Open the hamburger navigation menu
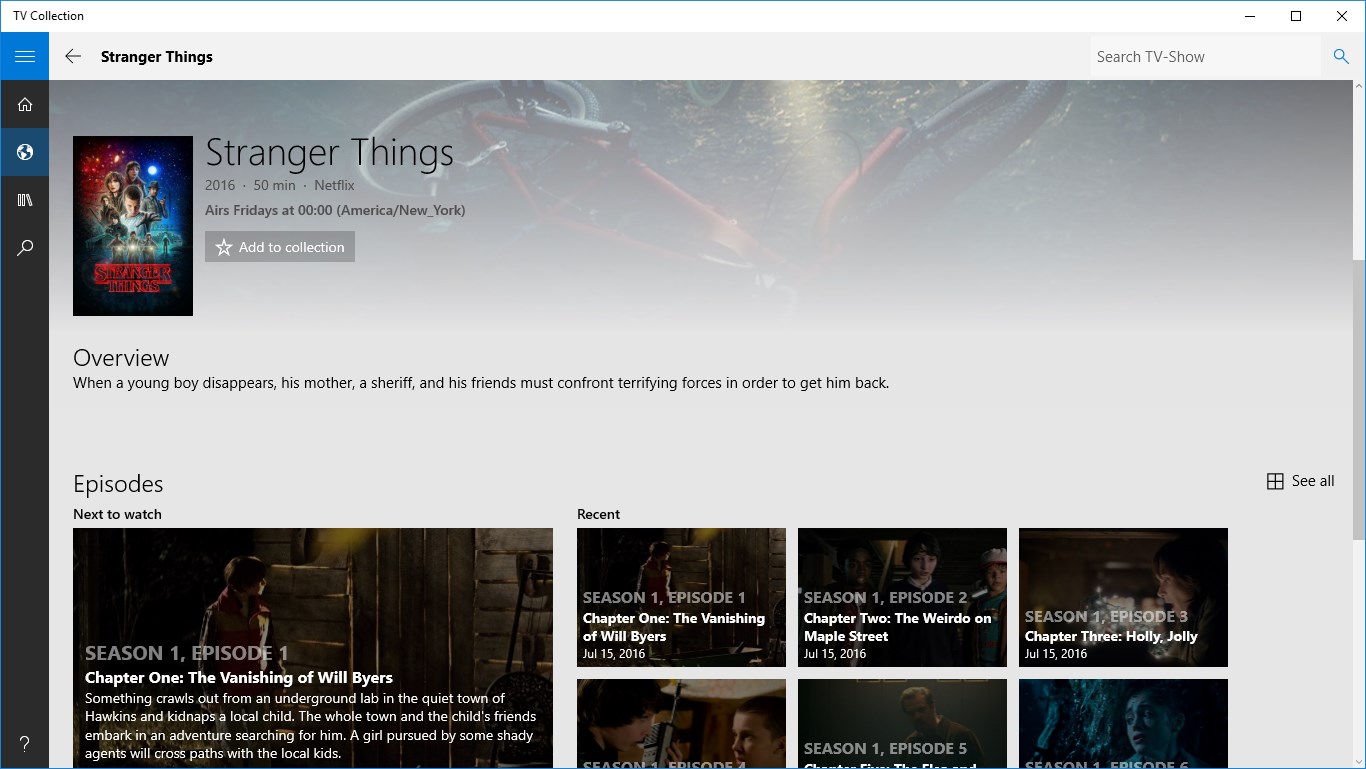The height and width of the screenshot is (769, 1366). point(24,56)
